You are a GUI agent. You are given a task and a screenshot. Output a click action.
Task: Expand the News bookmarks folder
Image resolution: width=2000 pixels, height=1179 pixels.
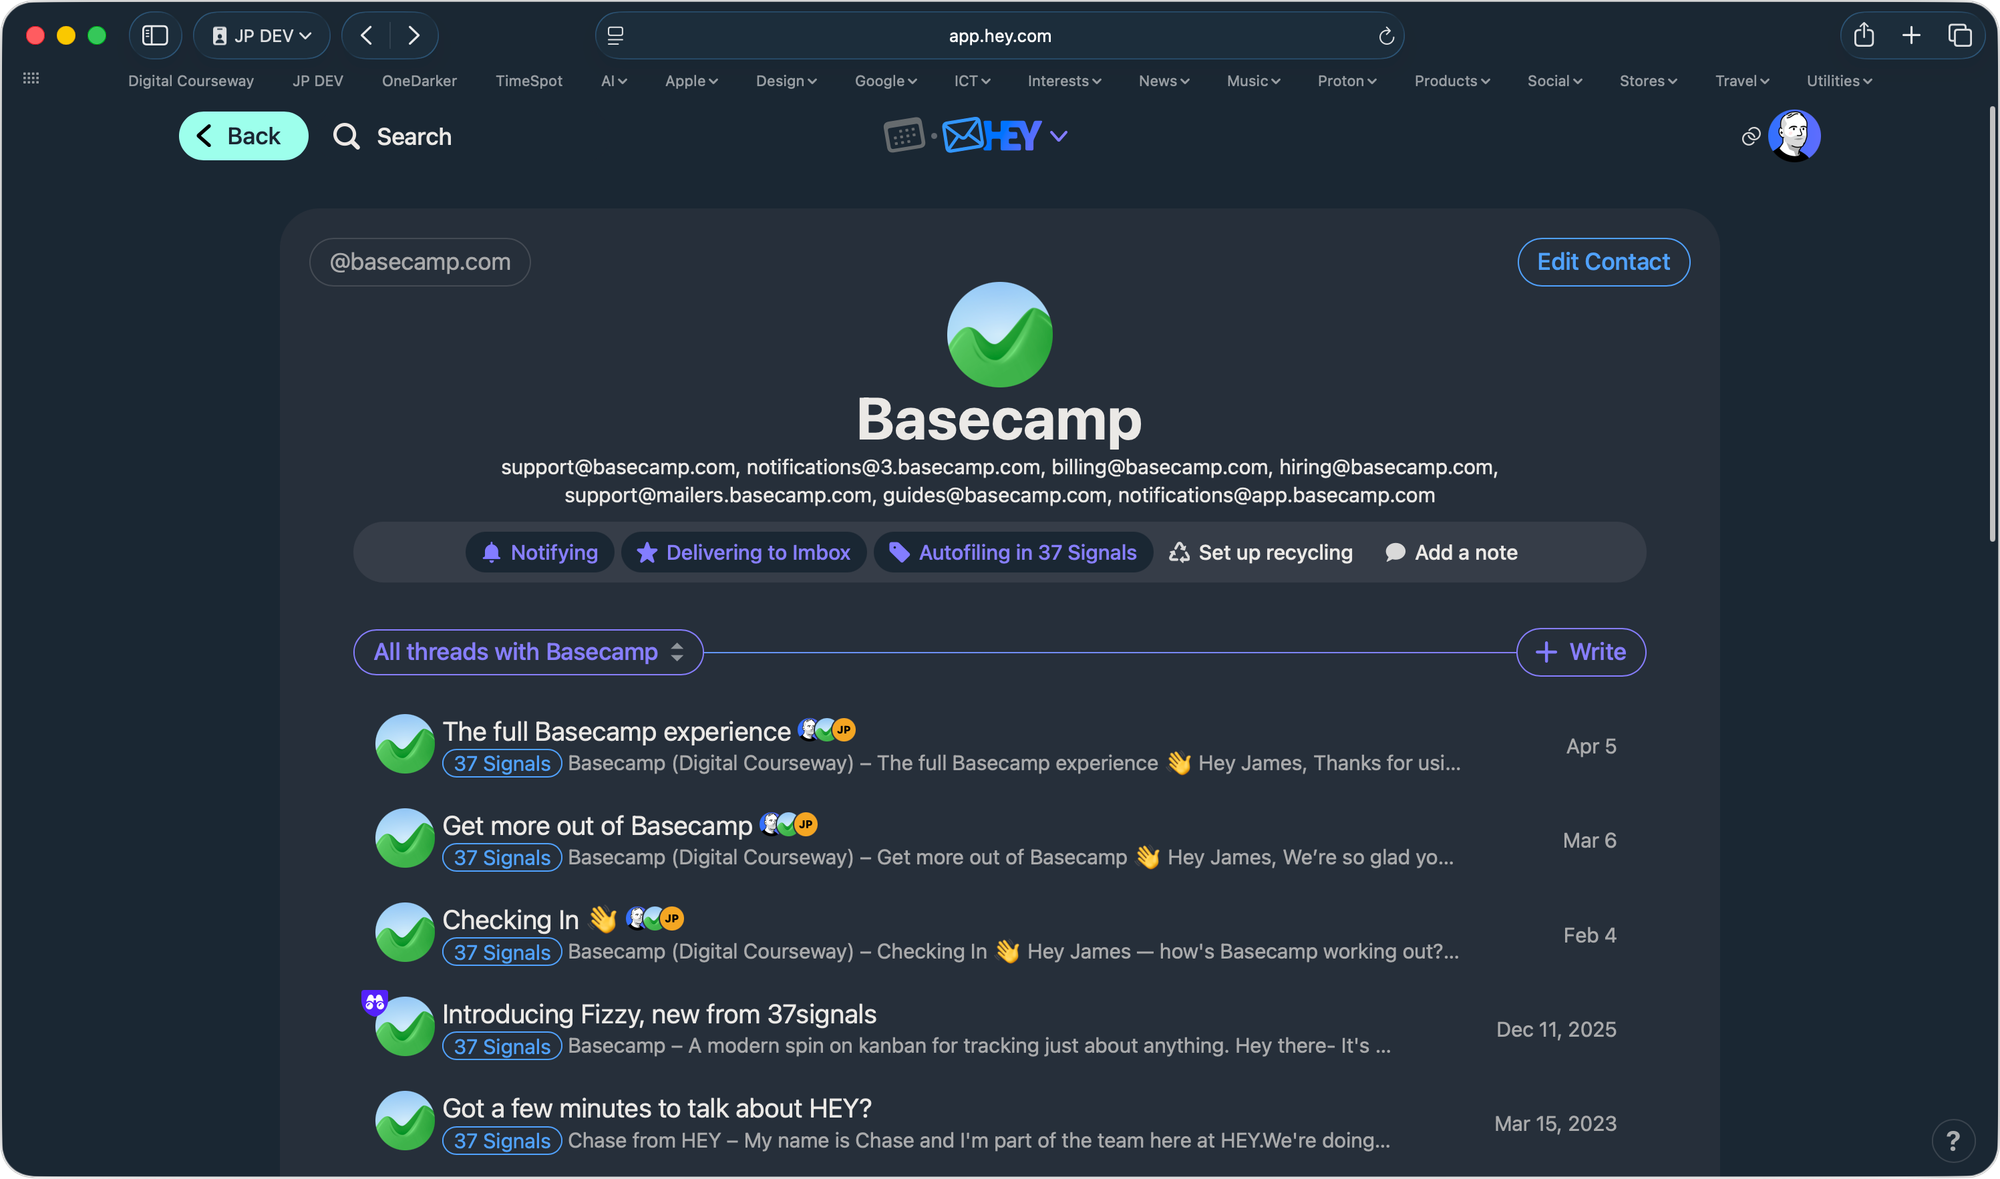1164,81
